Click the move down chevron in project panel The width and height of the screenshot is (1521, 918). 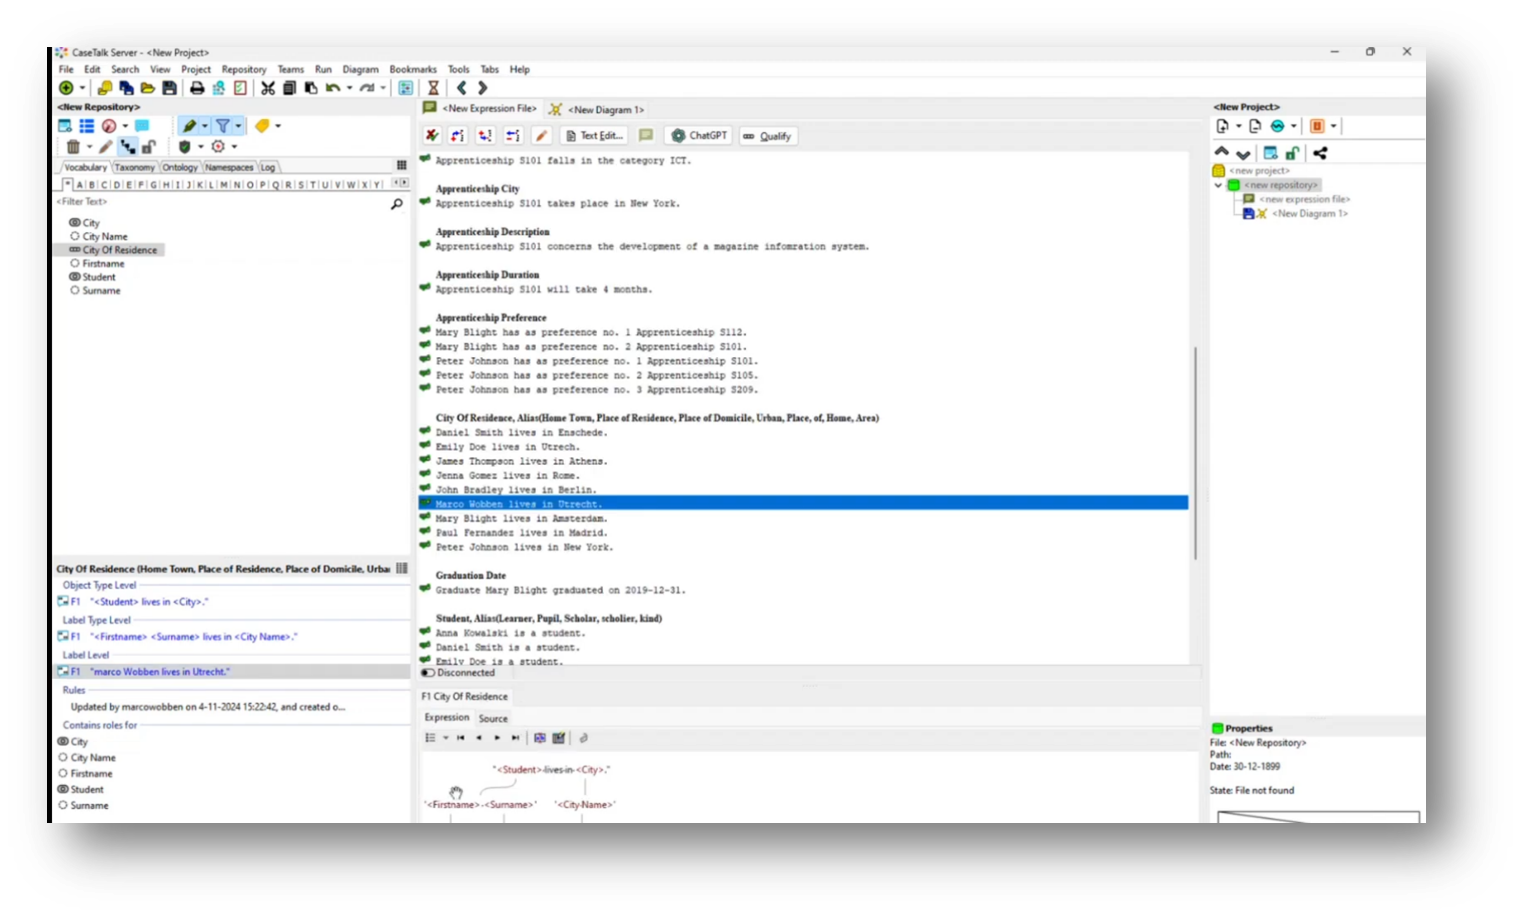(x=1243, y=154)
